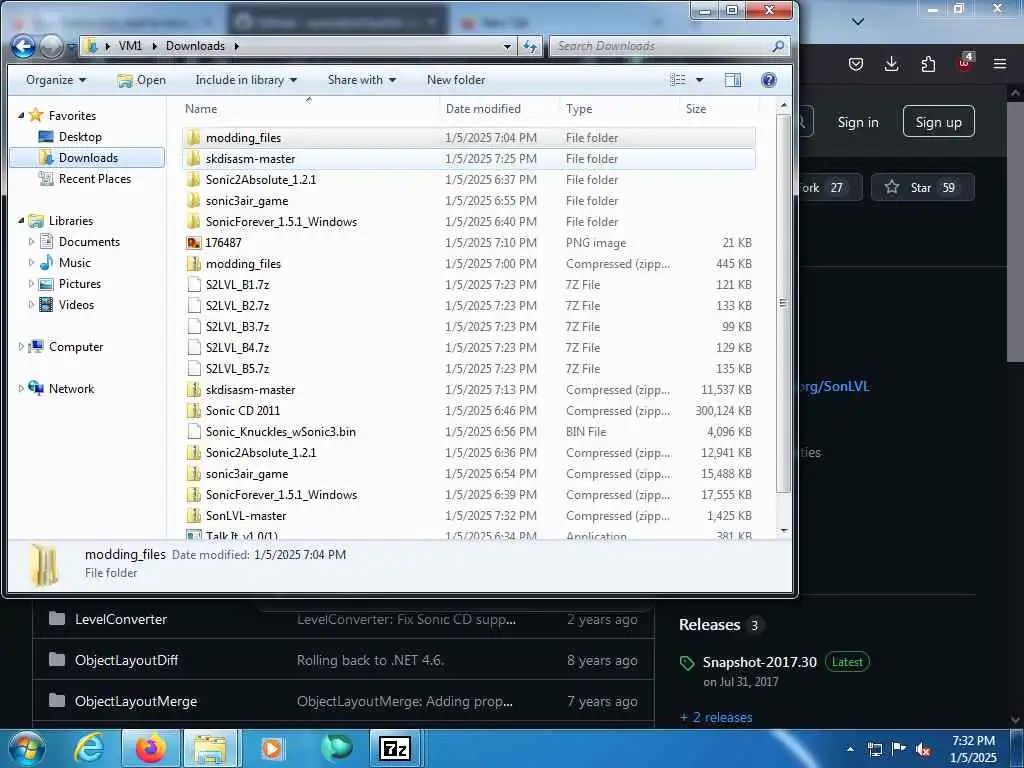The image size is (1024, 768).
Task: Open the ObjectLayoutMerge folder link
Action: pyautogui.click(x=136, y=701)
